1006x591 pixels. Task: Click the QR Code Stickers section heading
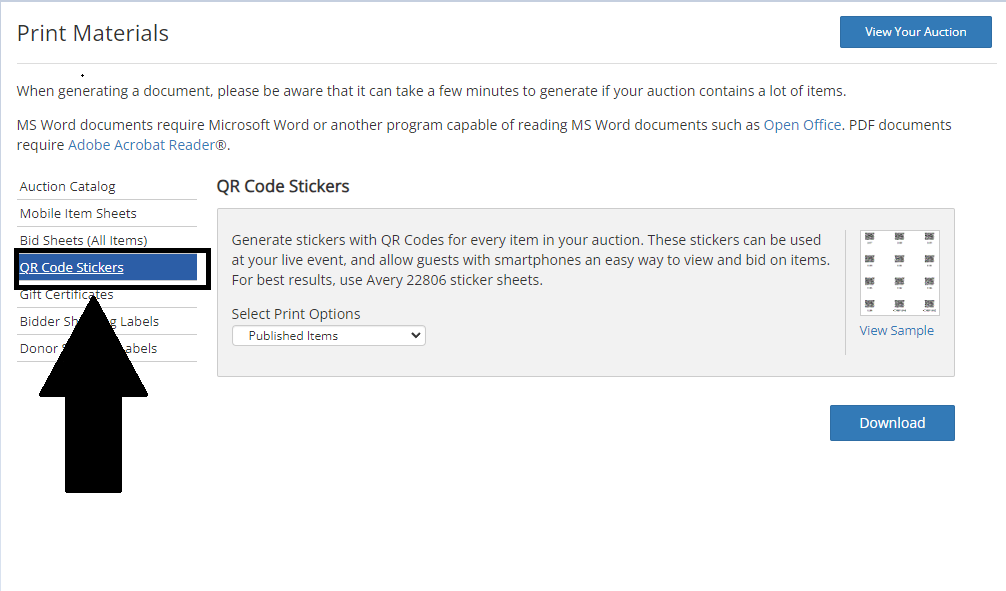pyautogui.click(x=283, y=186)
